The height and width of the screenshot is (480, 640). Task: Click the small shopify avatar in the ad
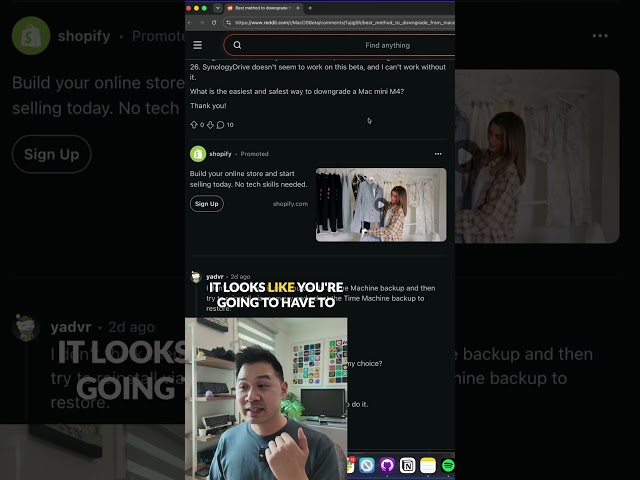coord(198,154)
